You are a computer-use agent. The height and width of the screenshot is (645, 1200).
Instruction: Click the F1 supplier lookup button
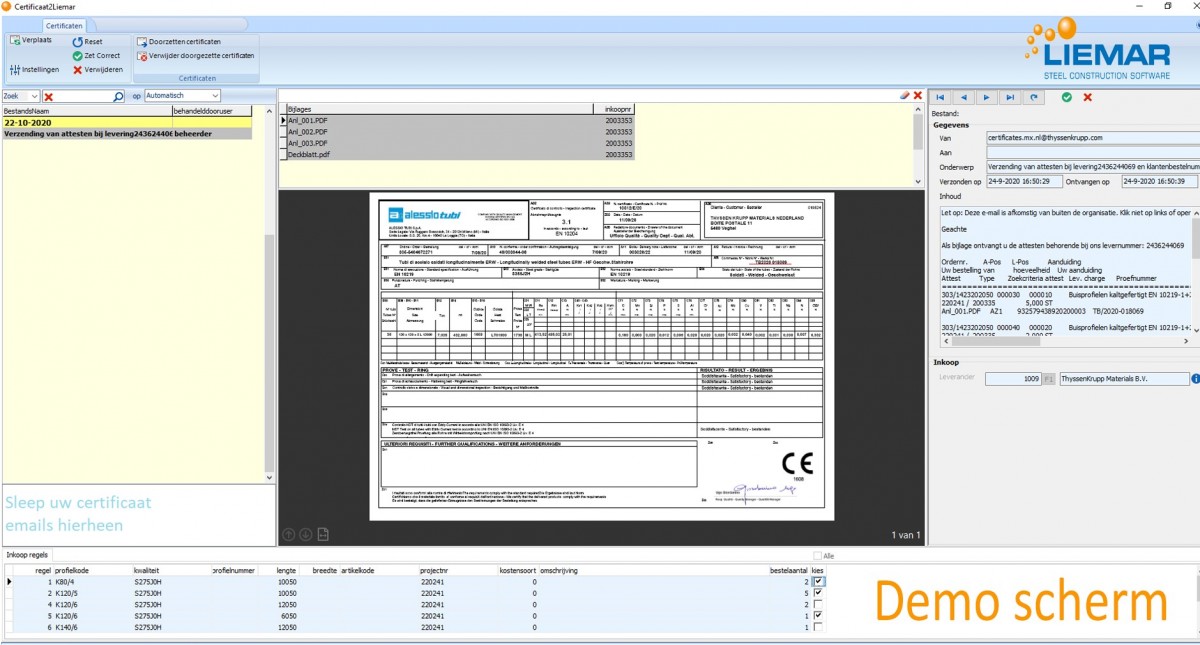[1049, 379]
